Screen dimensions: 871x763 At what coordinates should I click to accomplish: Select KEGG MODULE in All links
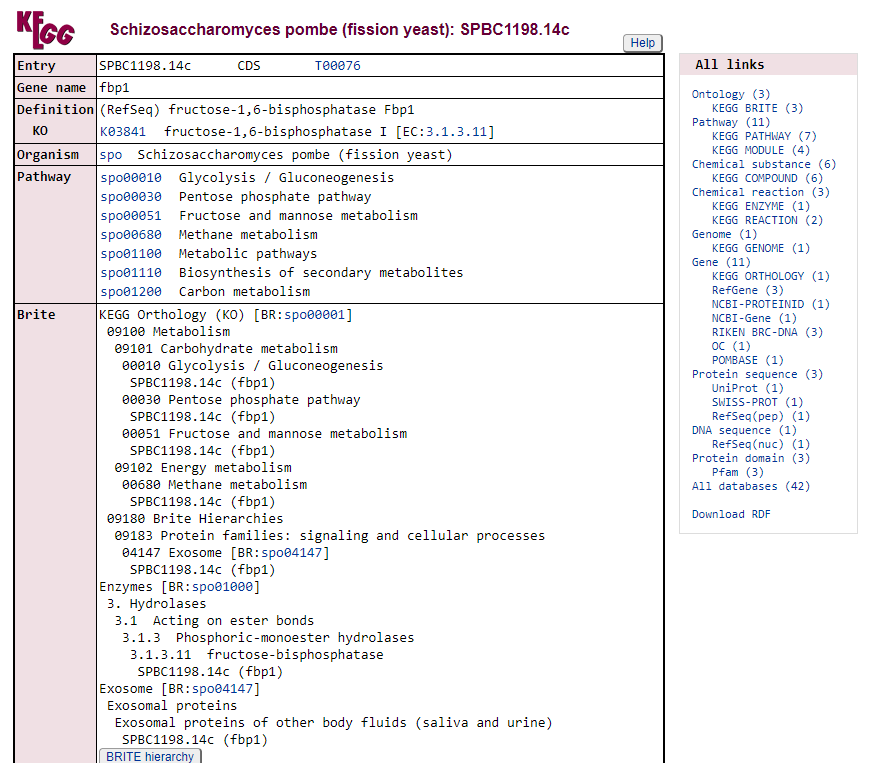tap(747, 150)
